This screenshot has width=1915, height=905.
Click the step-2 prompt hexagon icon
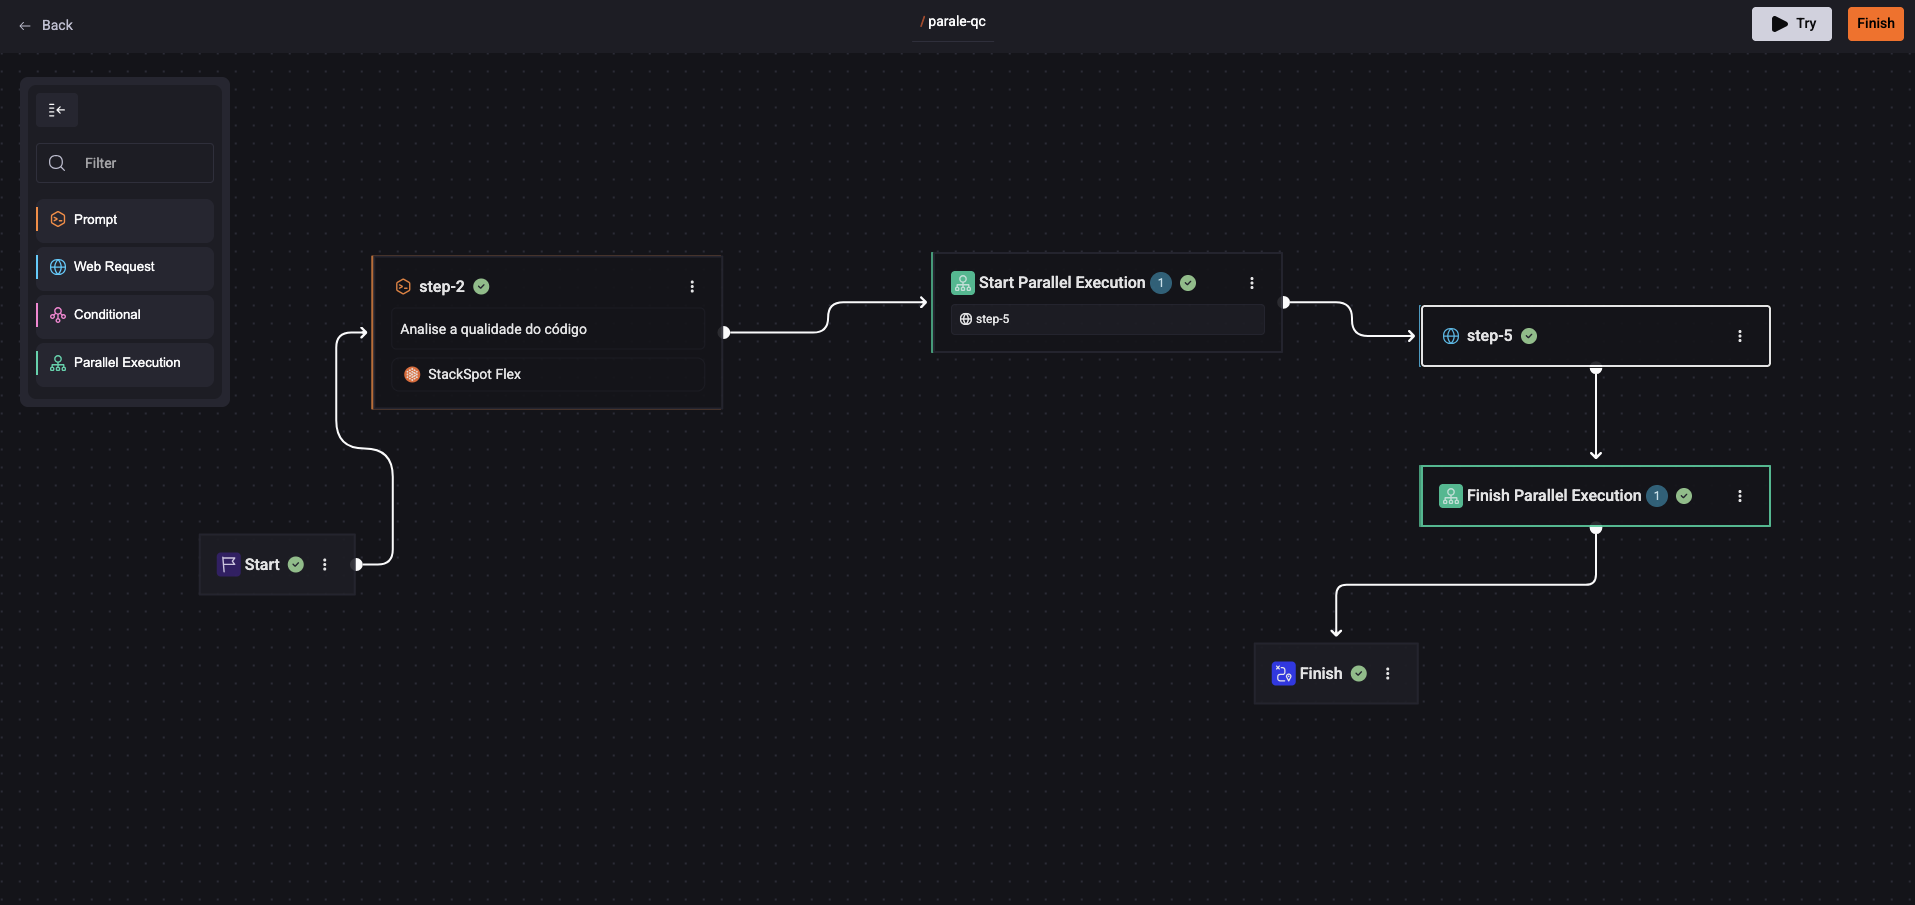pos(404,287)
